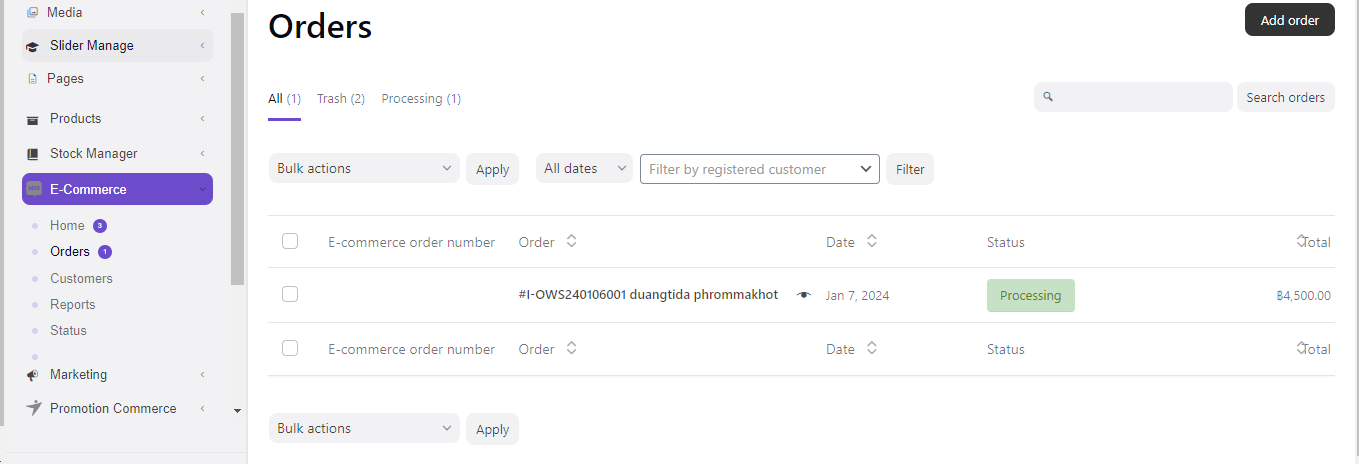1359x464 pixels.
Task: Tick the select-all checkbox in table footer
Action: [290, 348]
